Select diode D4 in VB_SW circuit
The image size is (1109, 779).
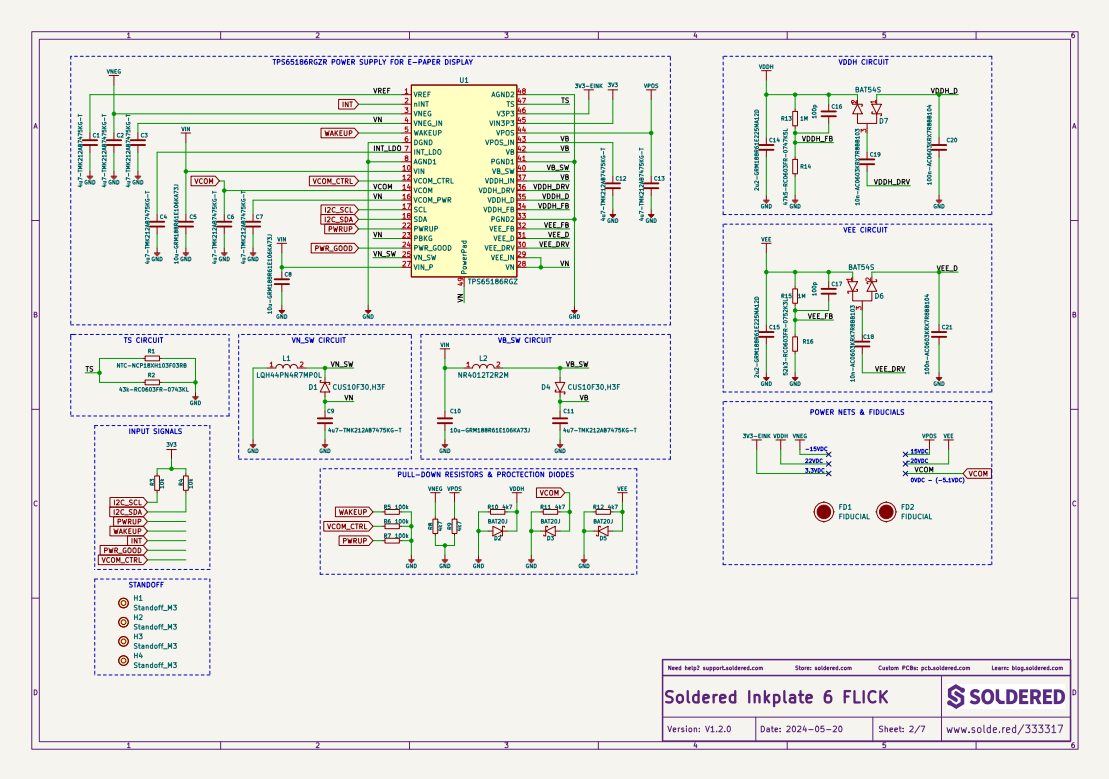pyautogui.click(x=560, y=387)
